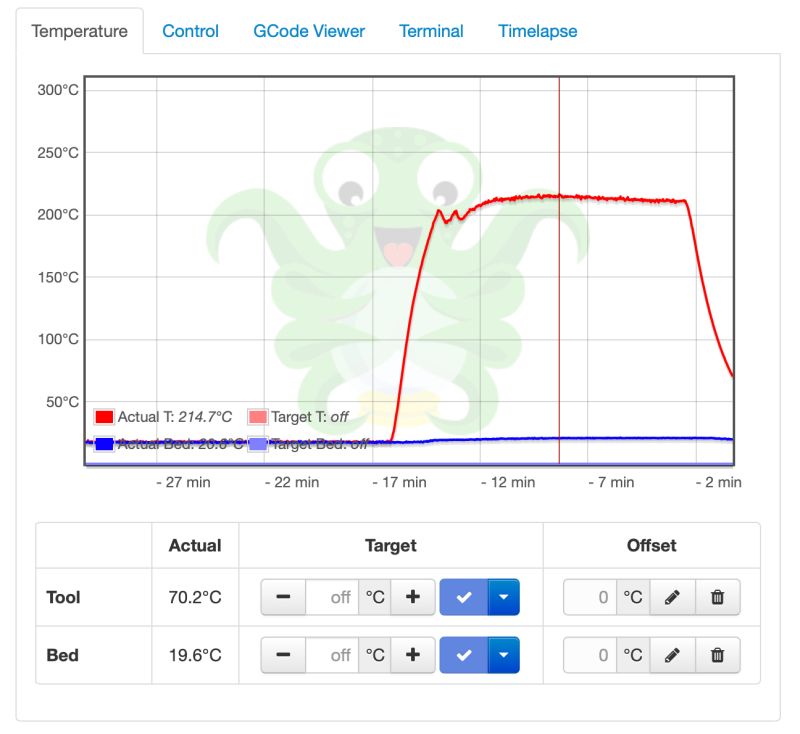Switch to the Control tab
Screen dimensions: 800x734
[190, 31]
